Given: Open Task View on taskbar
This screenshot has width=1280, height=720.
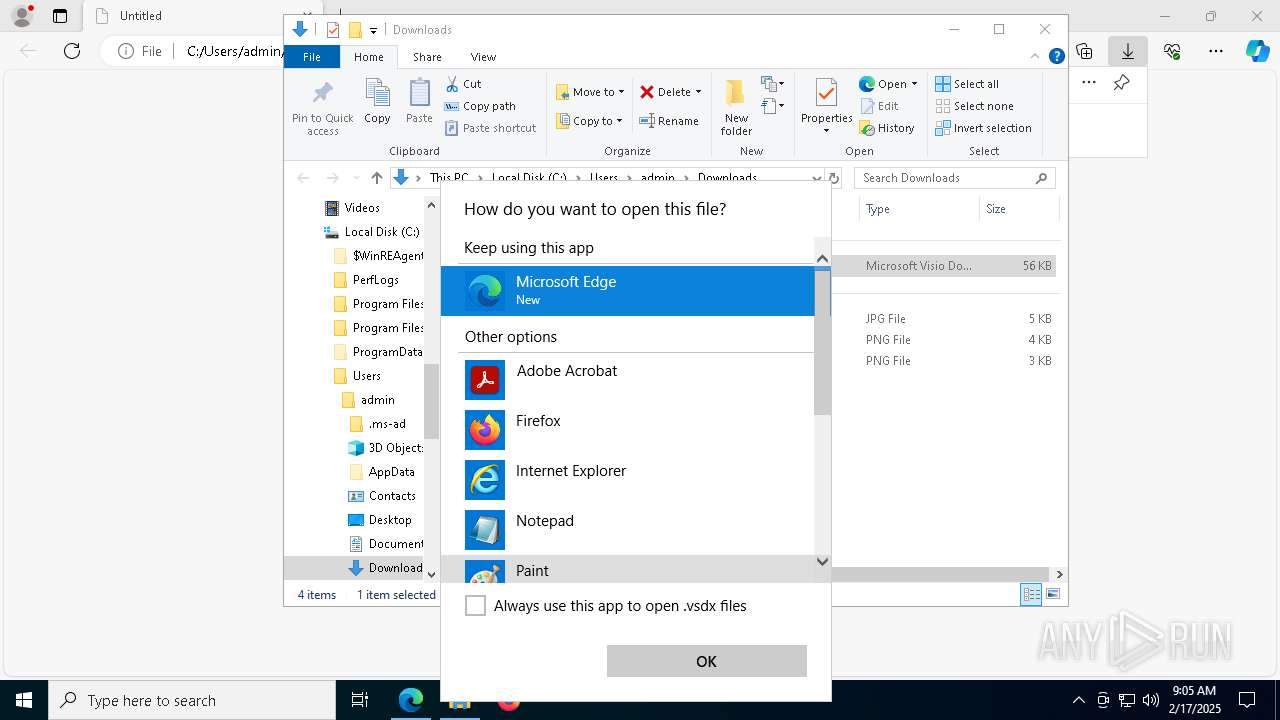Looking at the screenshot, I should [x=360, y=700].
